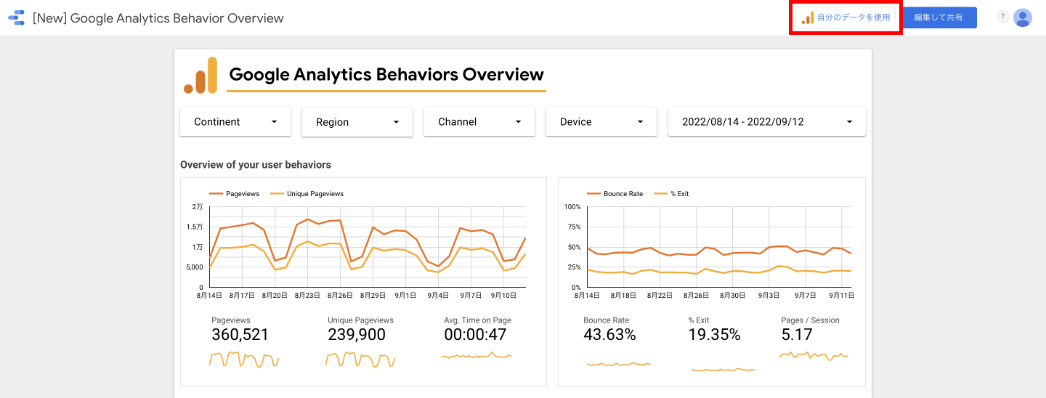1046x398 pixels.
Task: Click analytics icon in 自分のデータを使用 button
Action: point(807,18)
